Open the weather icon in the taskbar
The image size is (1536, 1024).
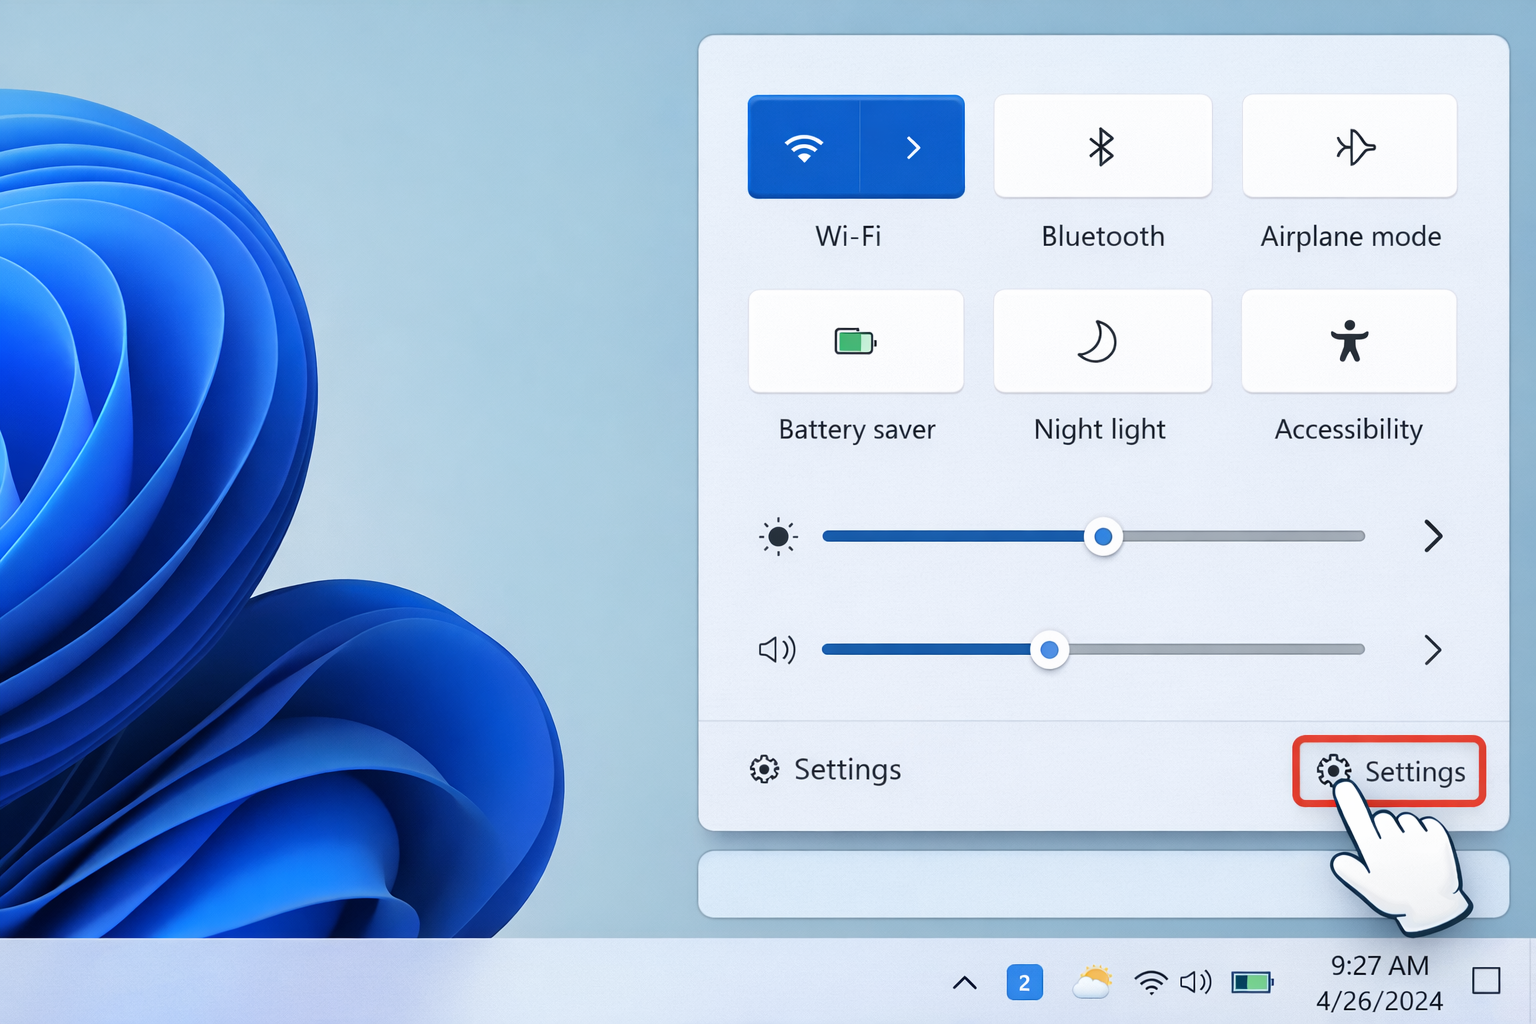coord(1091,983)
